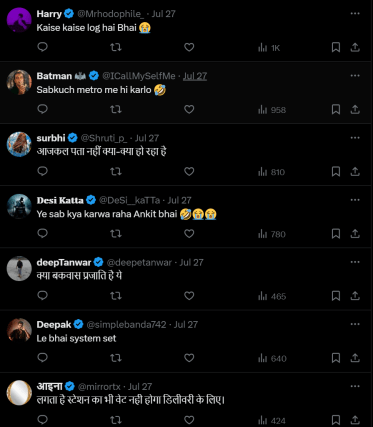This screenshot has height=427, width=373.
Task: Open Deepak's profile picture
Action: point(19,330)
